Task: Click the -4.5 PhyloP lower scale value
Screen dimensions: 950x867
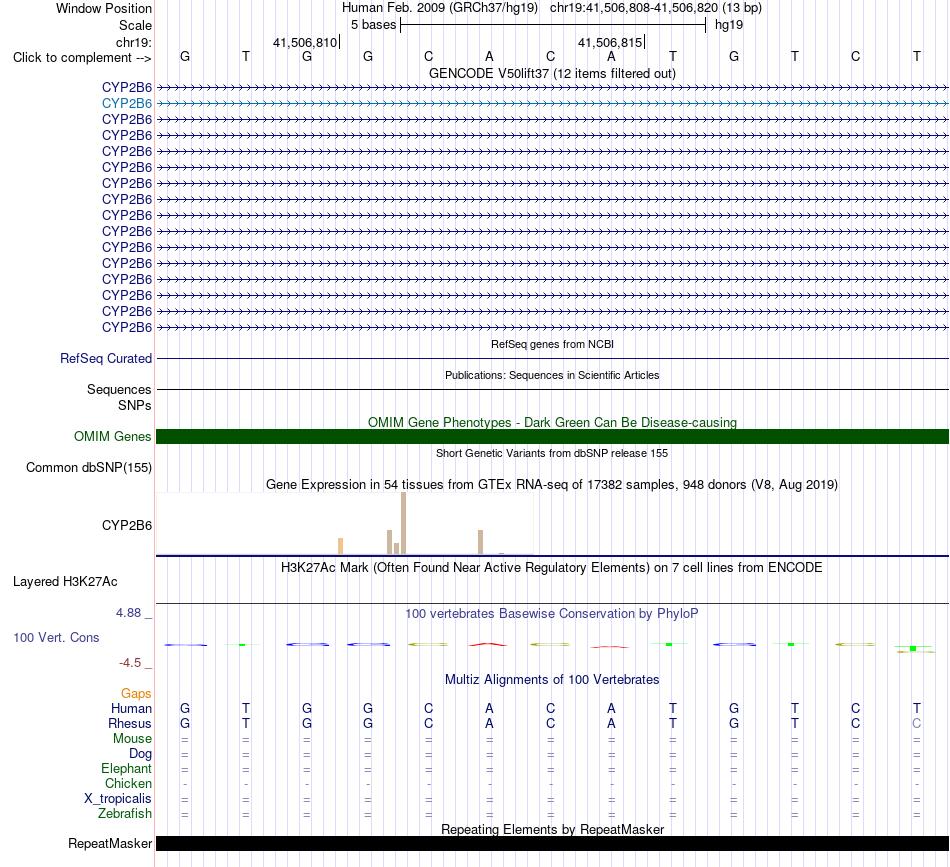Action: 130,663
